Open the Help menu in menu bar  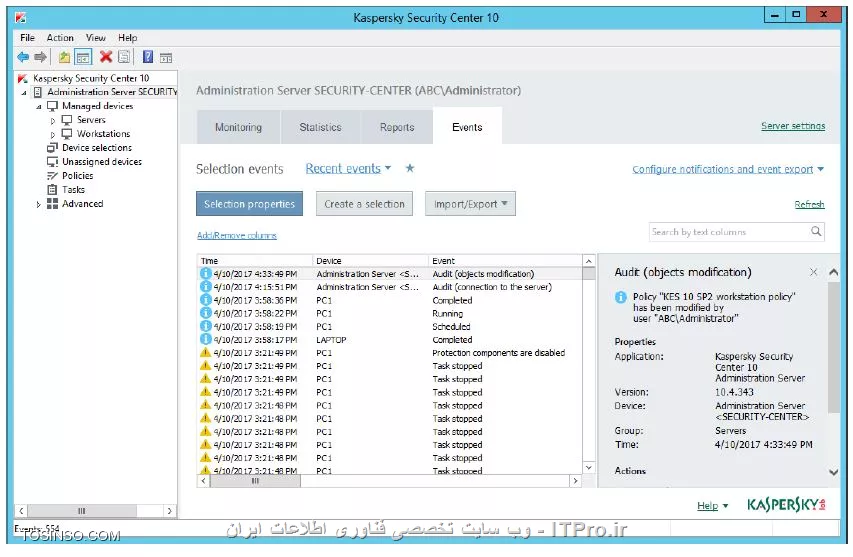[x=127, y=38]
